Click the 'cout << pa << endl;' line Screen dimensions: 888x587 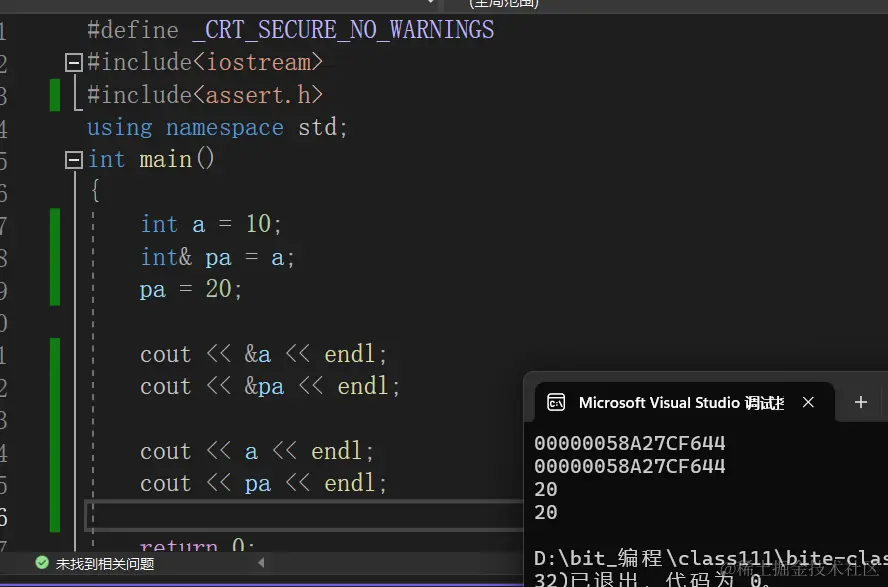(263, 483)
